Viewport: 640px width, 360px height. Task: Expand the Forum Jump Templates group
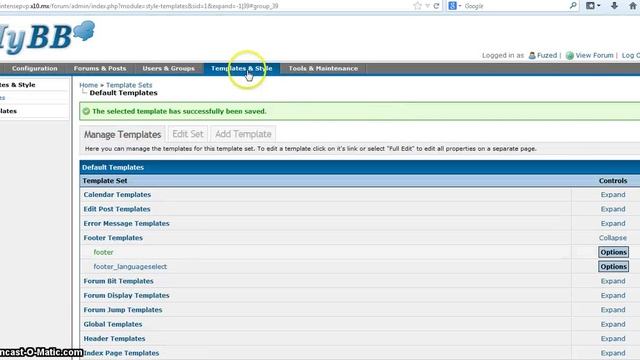pos(613,310)
